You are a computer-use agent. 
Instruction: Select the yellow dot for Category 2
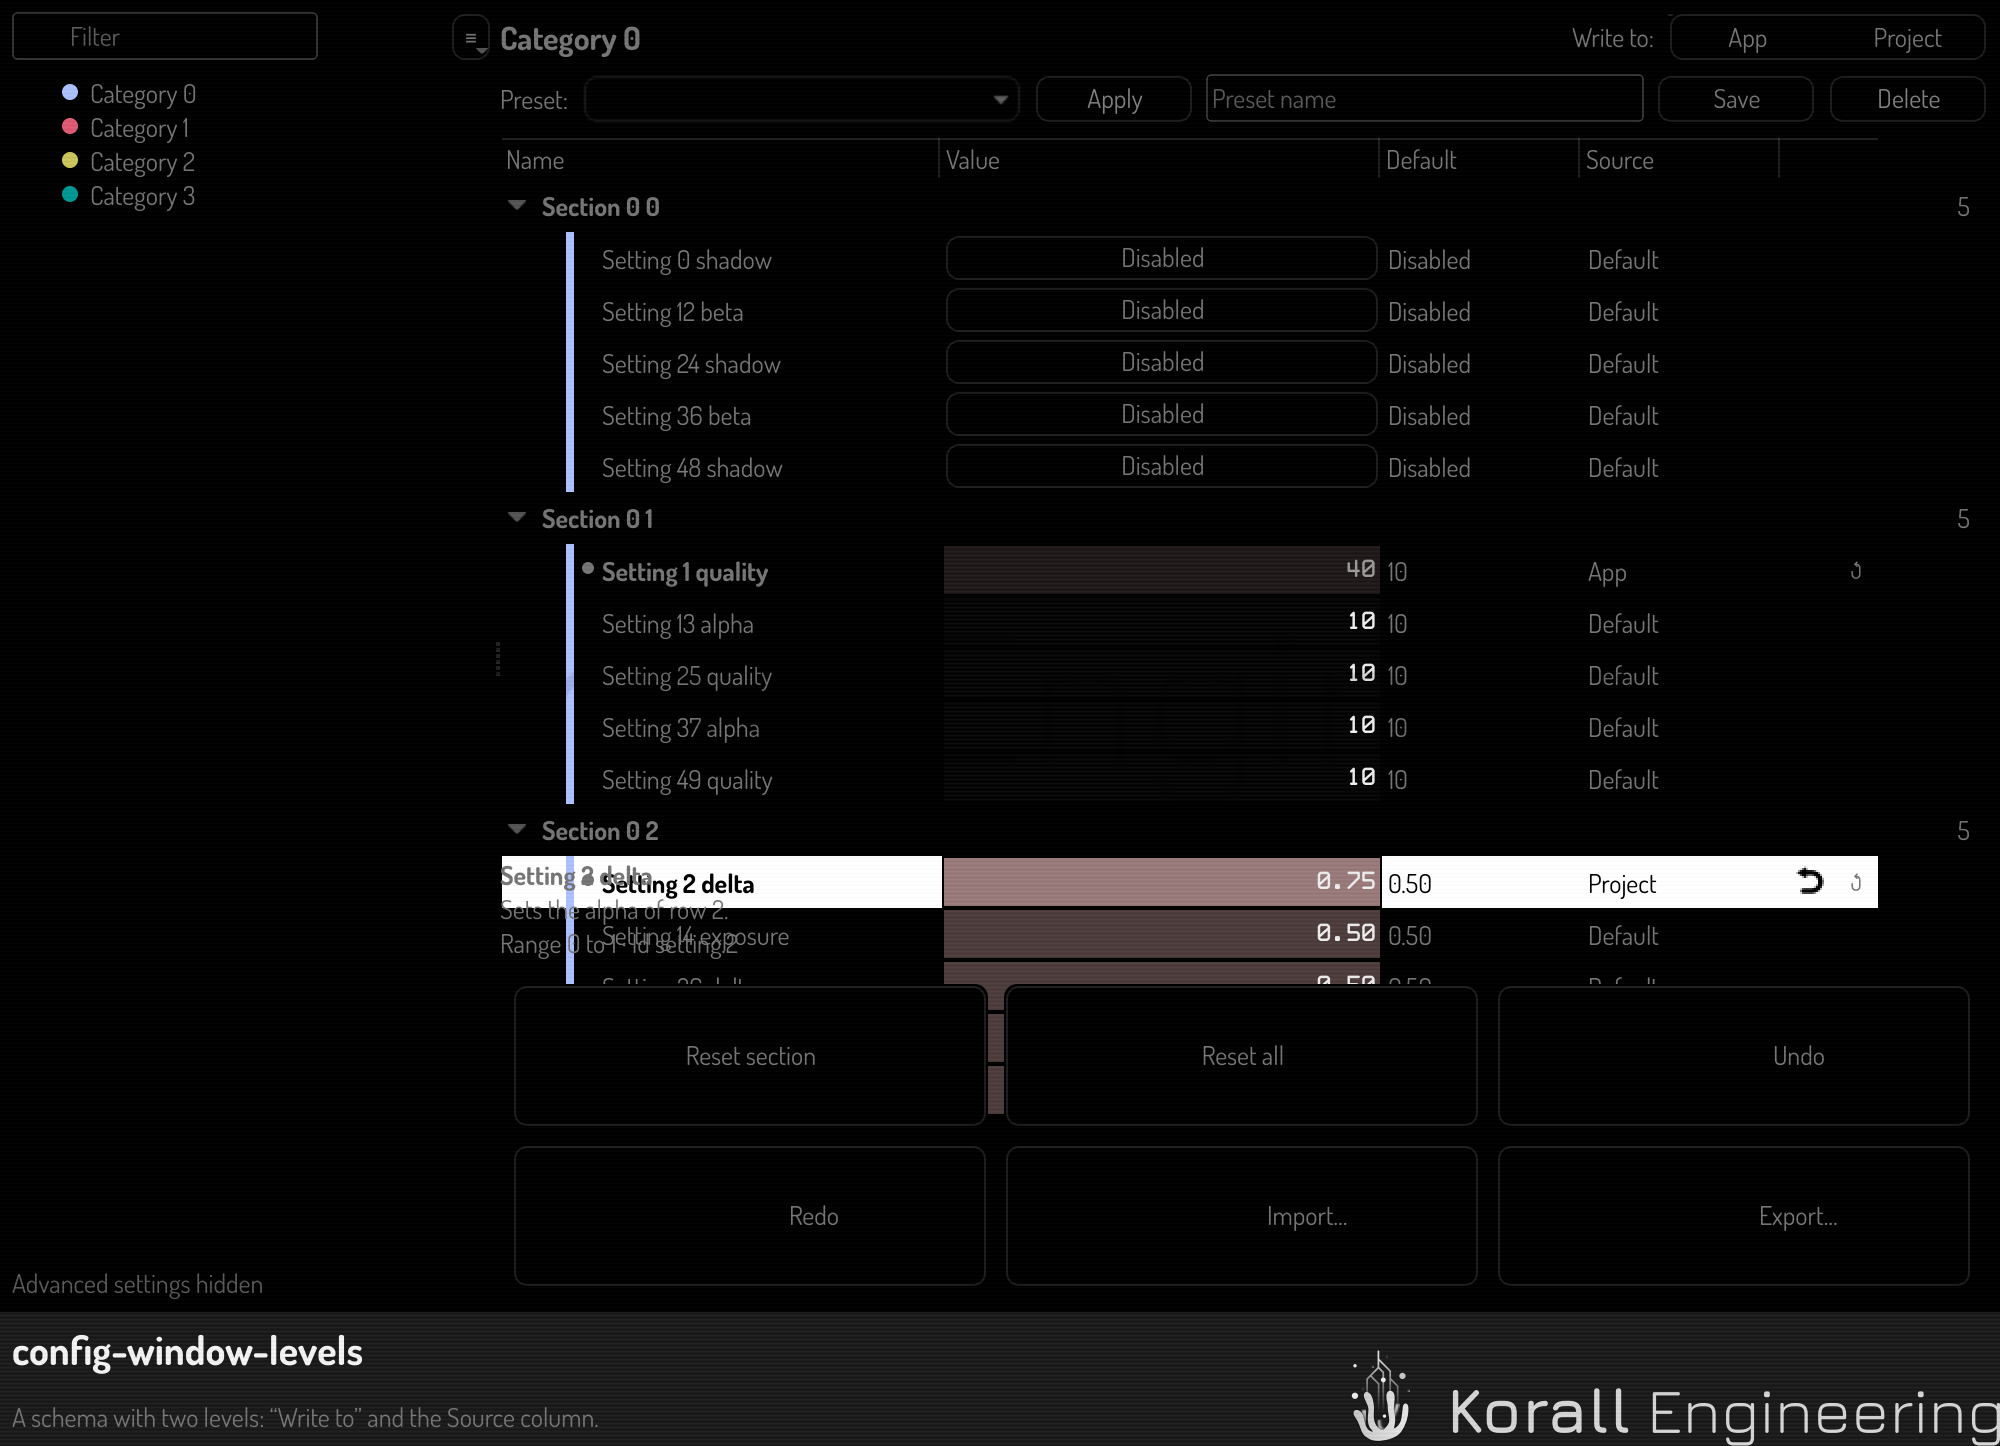click(70, 161)
